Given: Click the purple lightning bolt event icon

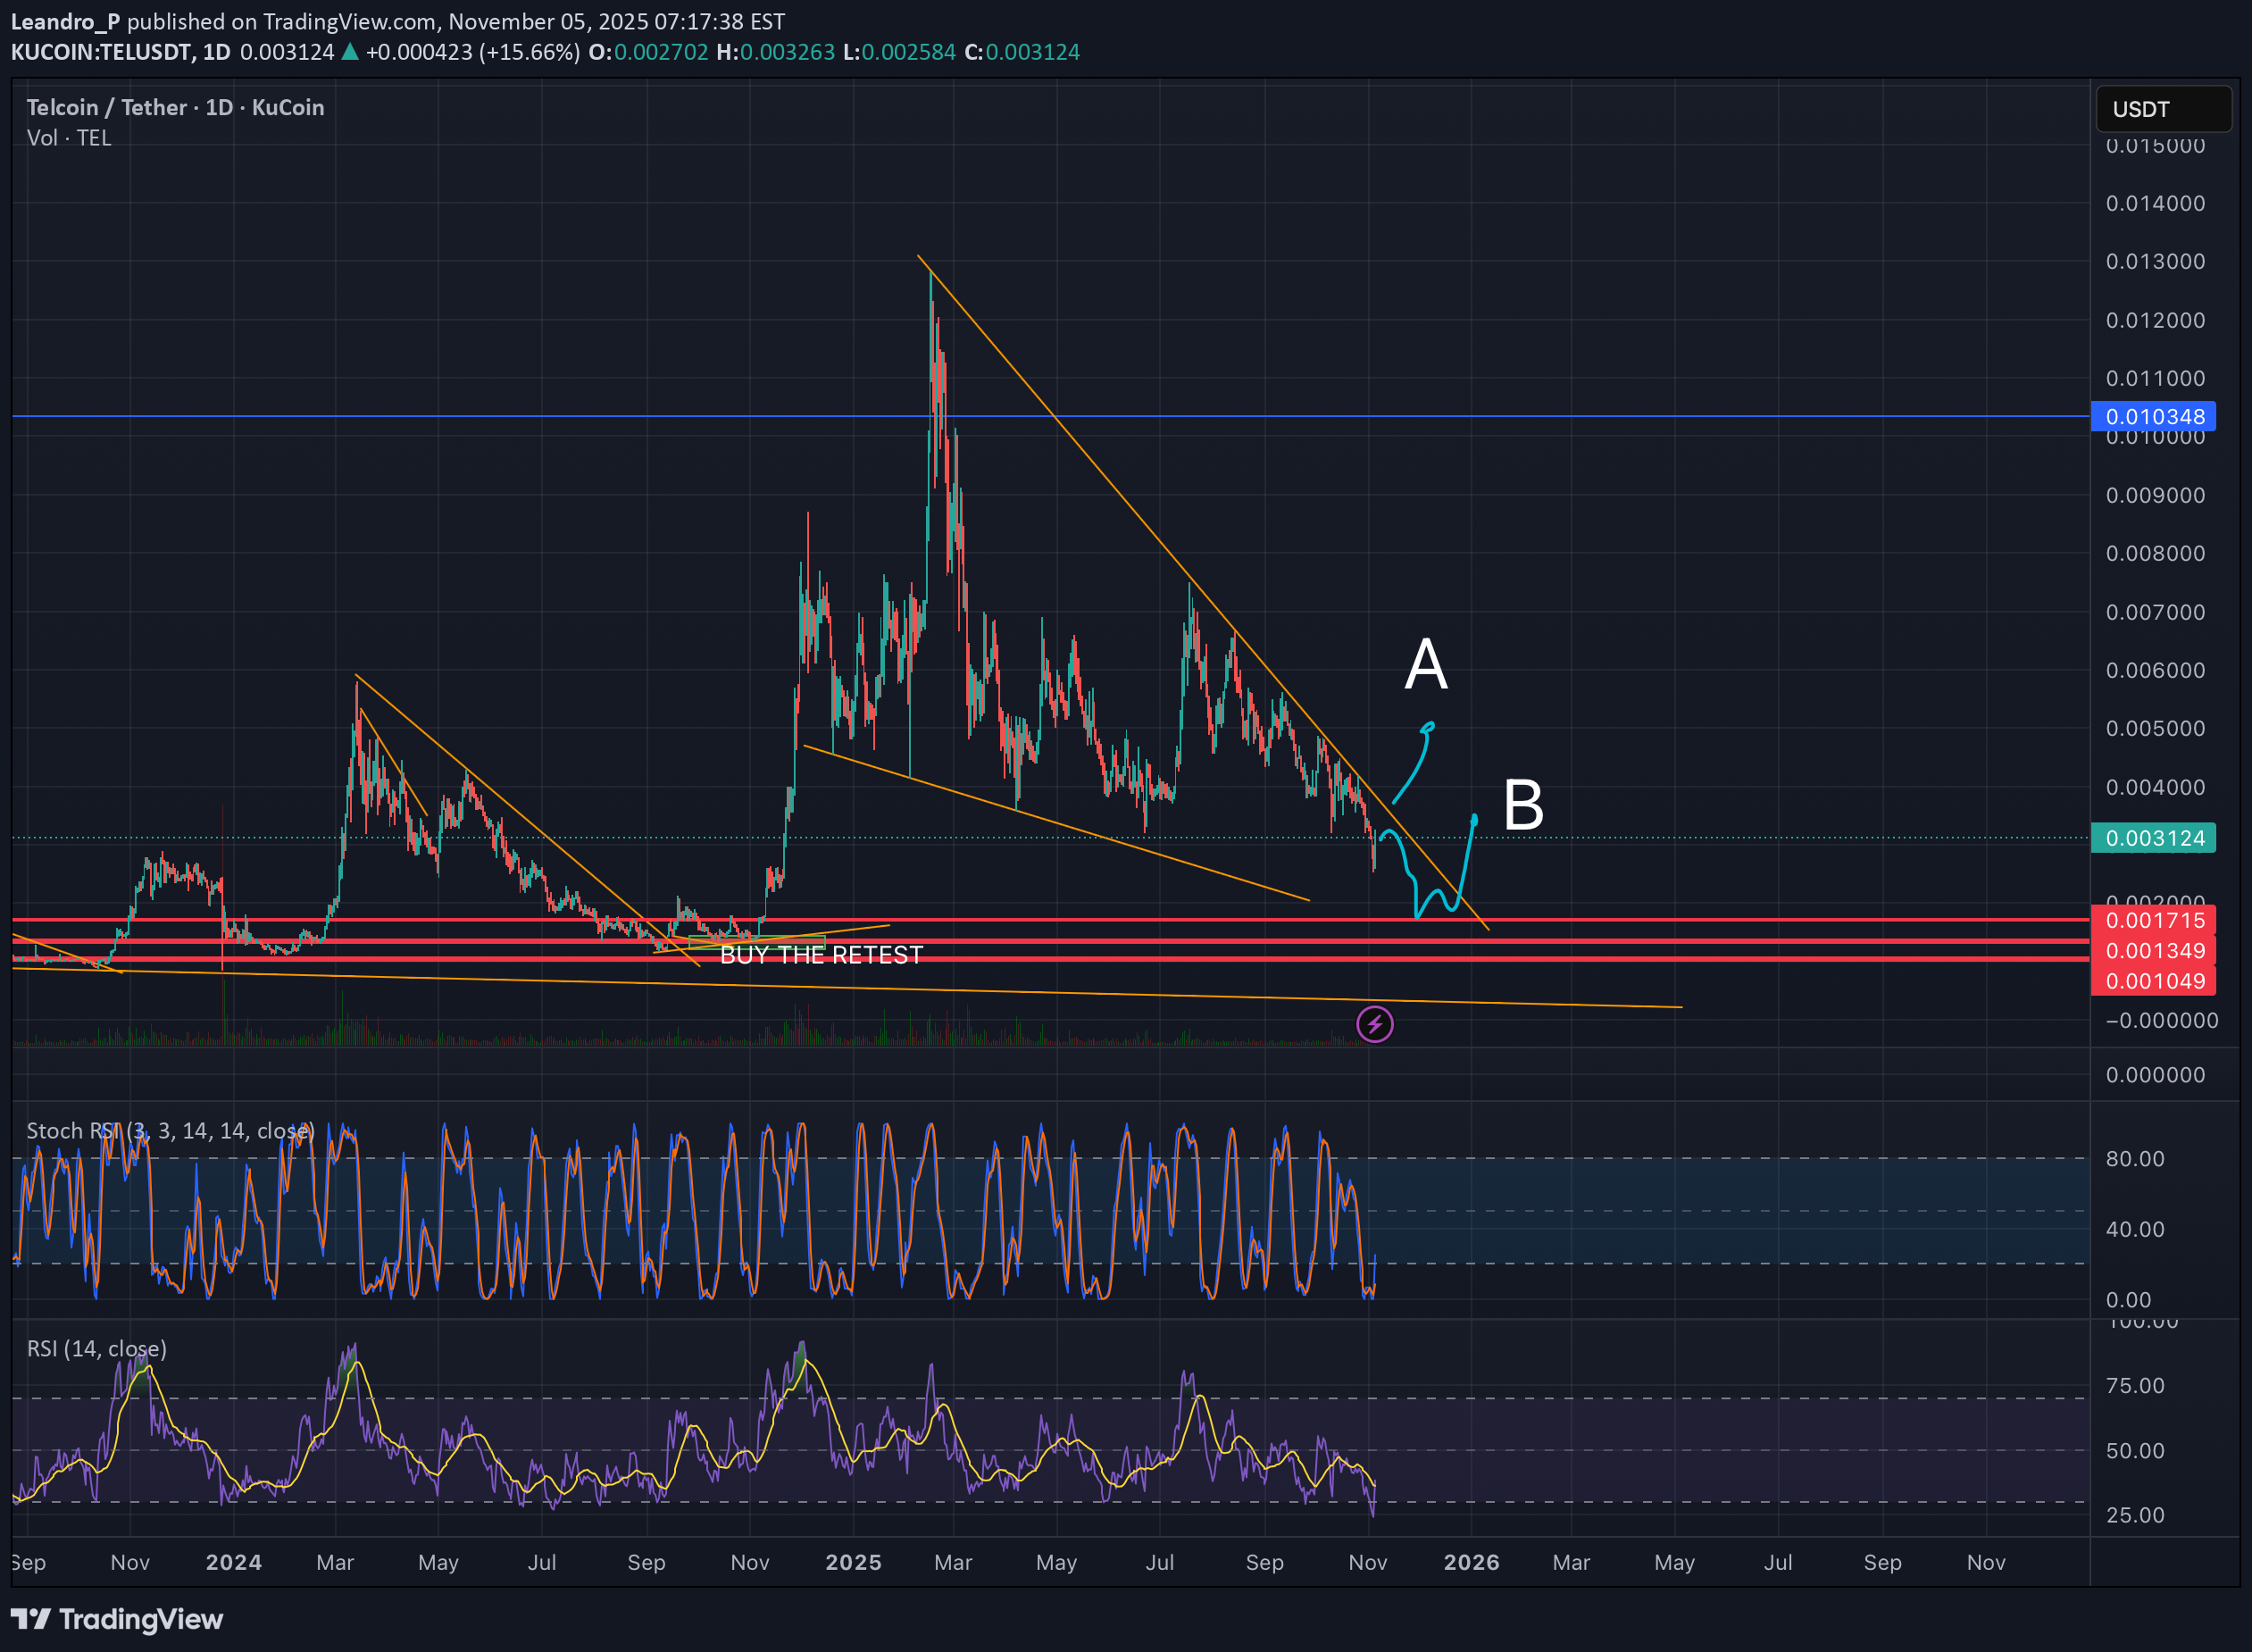Looking at the screenshot, I should [x=1374, y=1024].
